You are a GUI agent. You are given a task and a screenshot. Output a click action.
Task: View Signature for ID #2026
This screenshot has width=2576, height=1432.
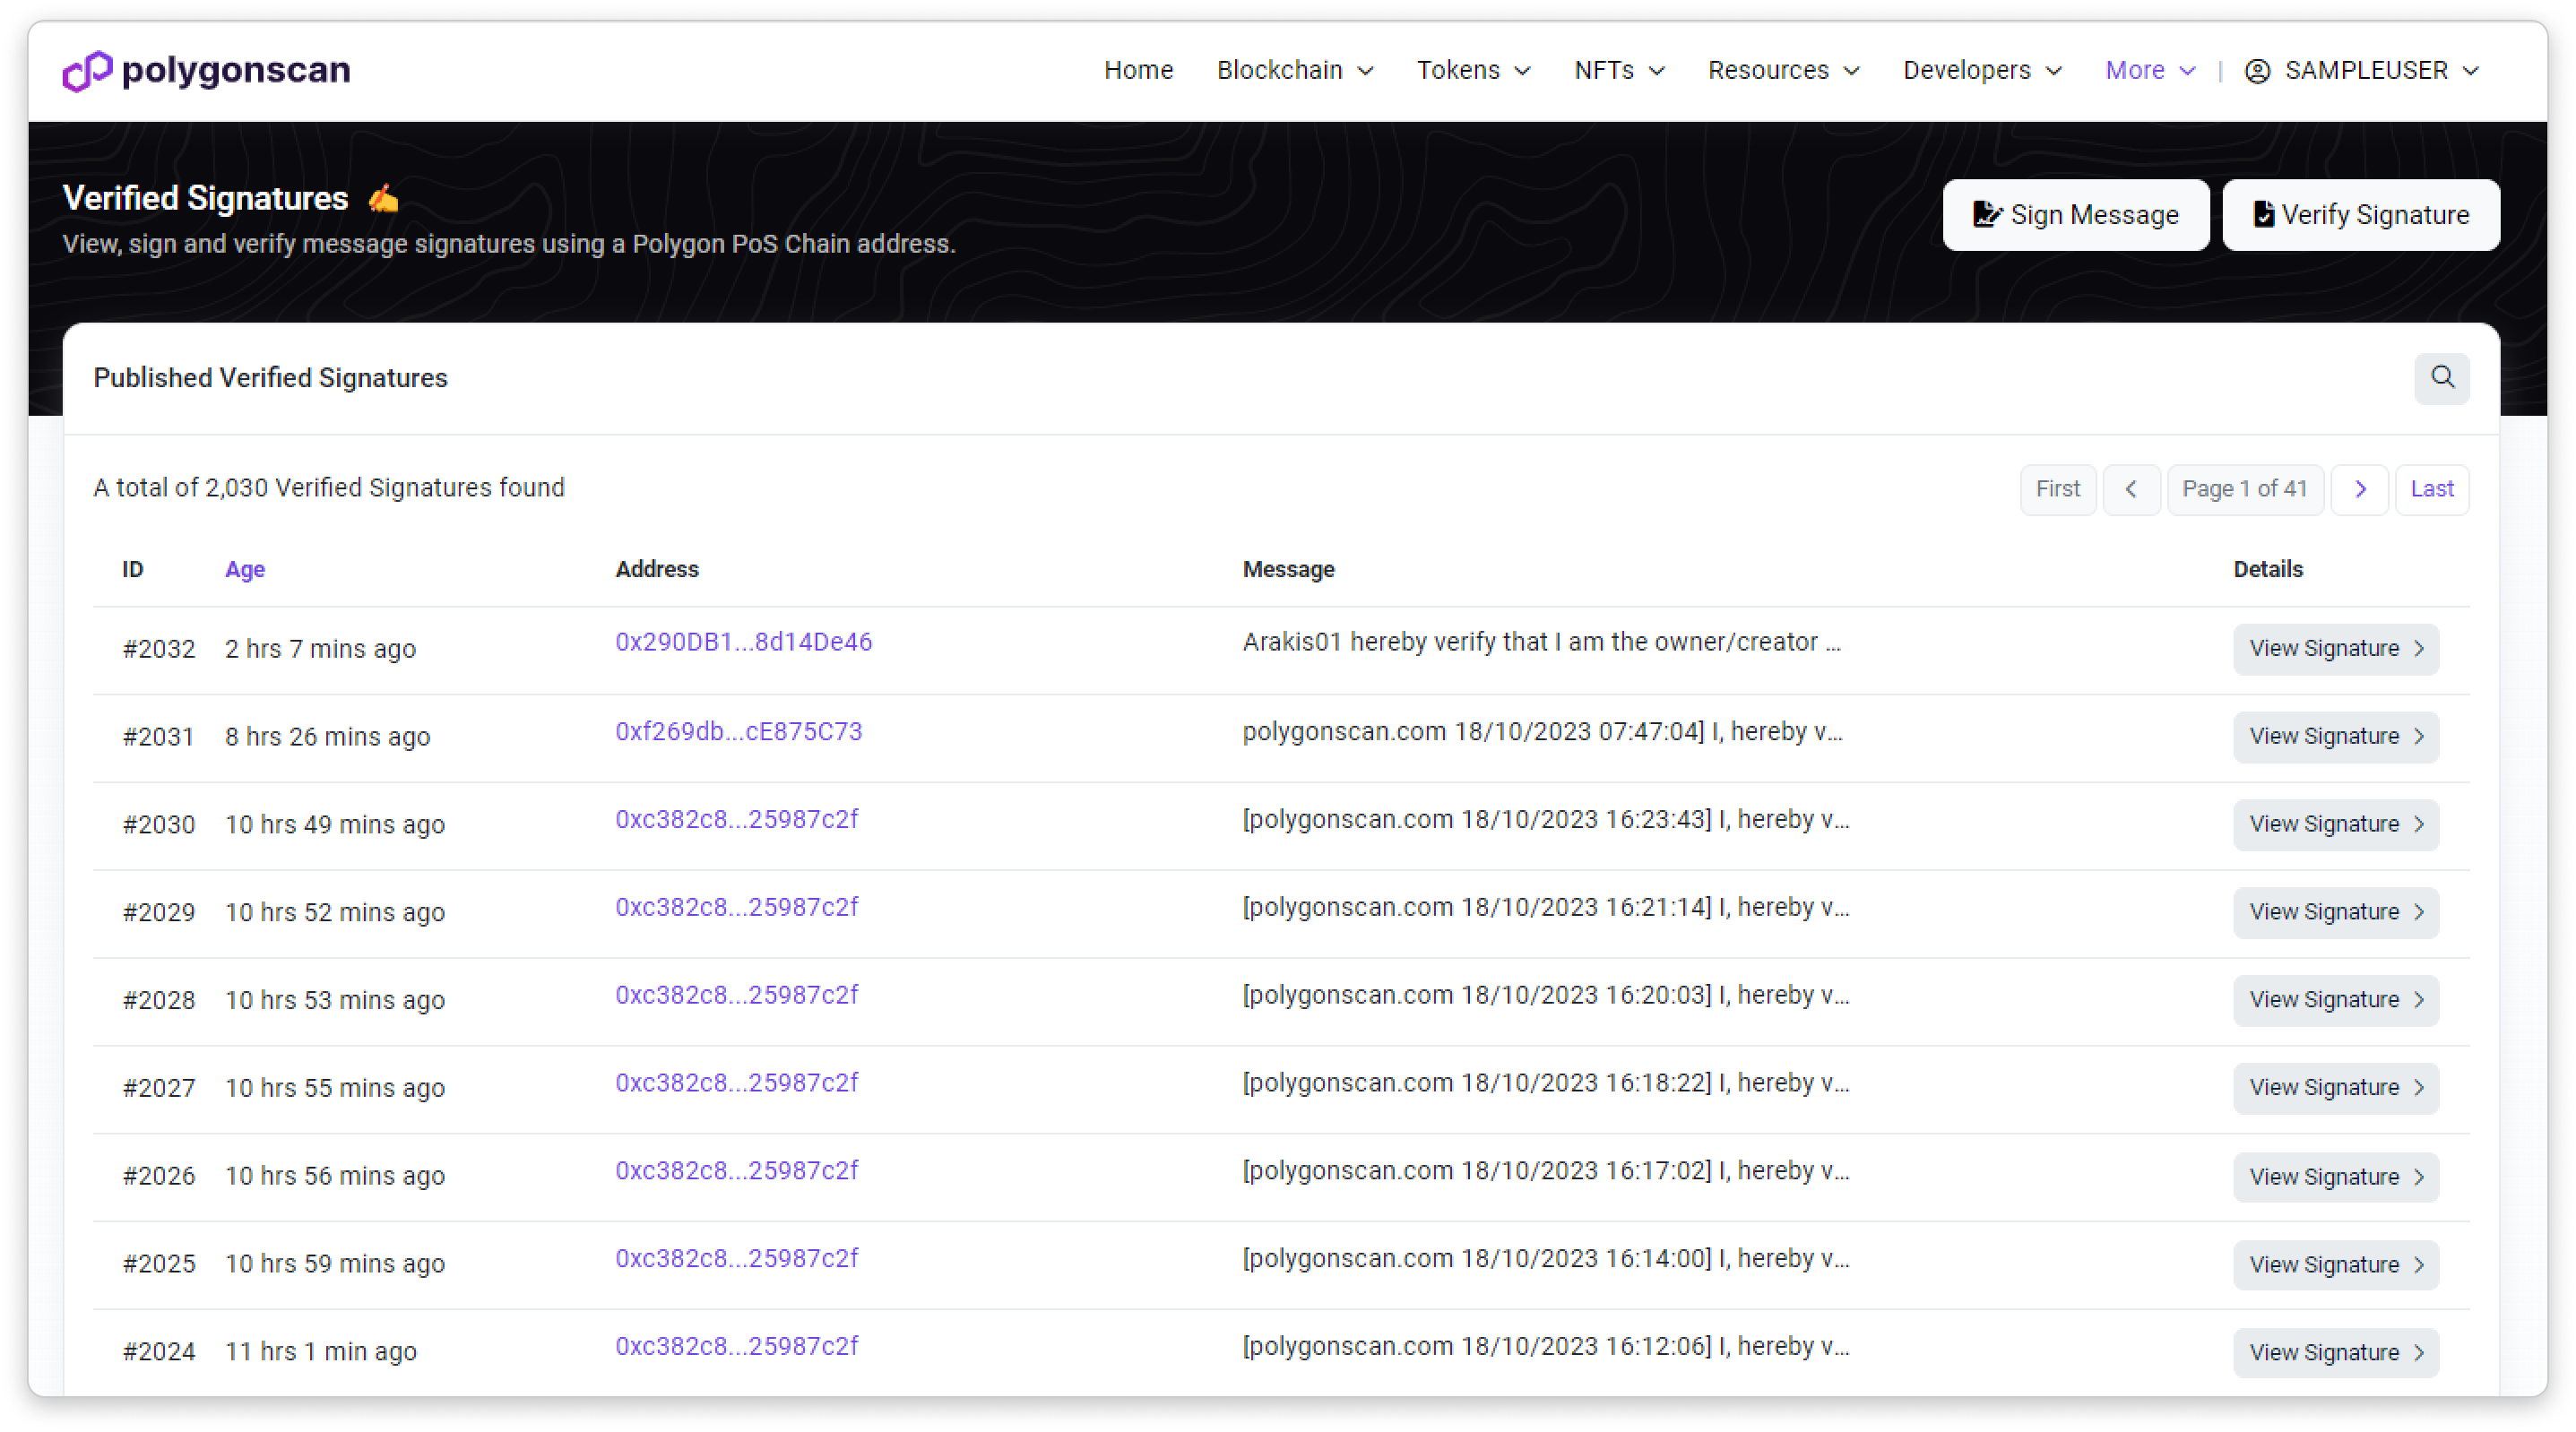point(2336,1177)
